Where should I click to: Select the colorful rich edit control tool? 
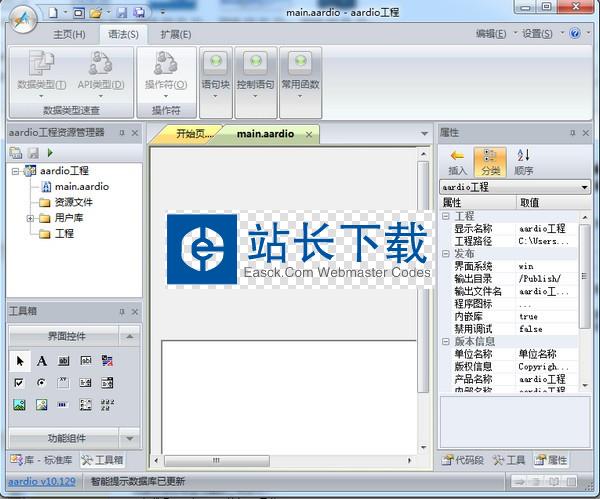point(107,360)
